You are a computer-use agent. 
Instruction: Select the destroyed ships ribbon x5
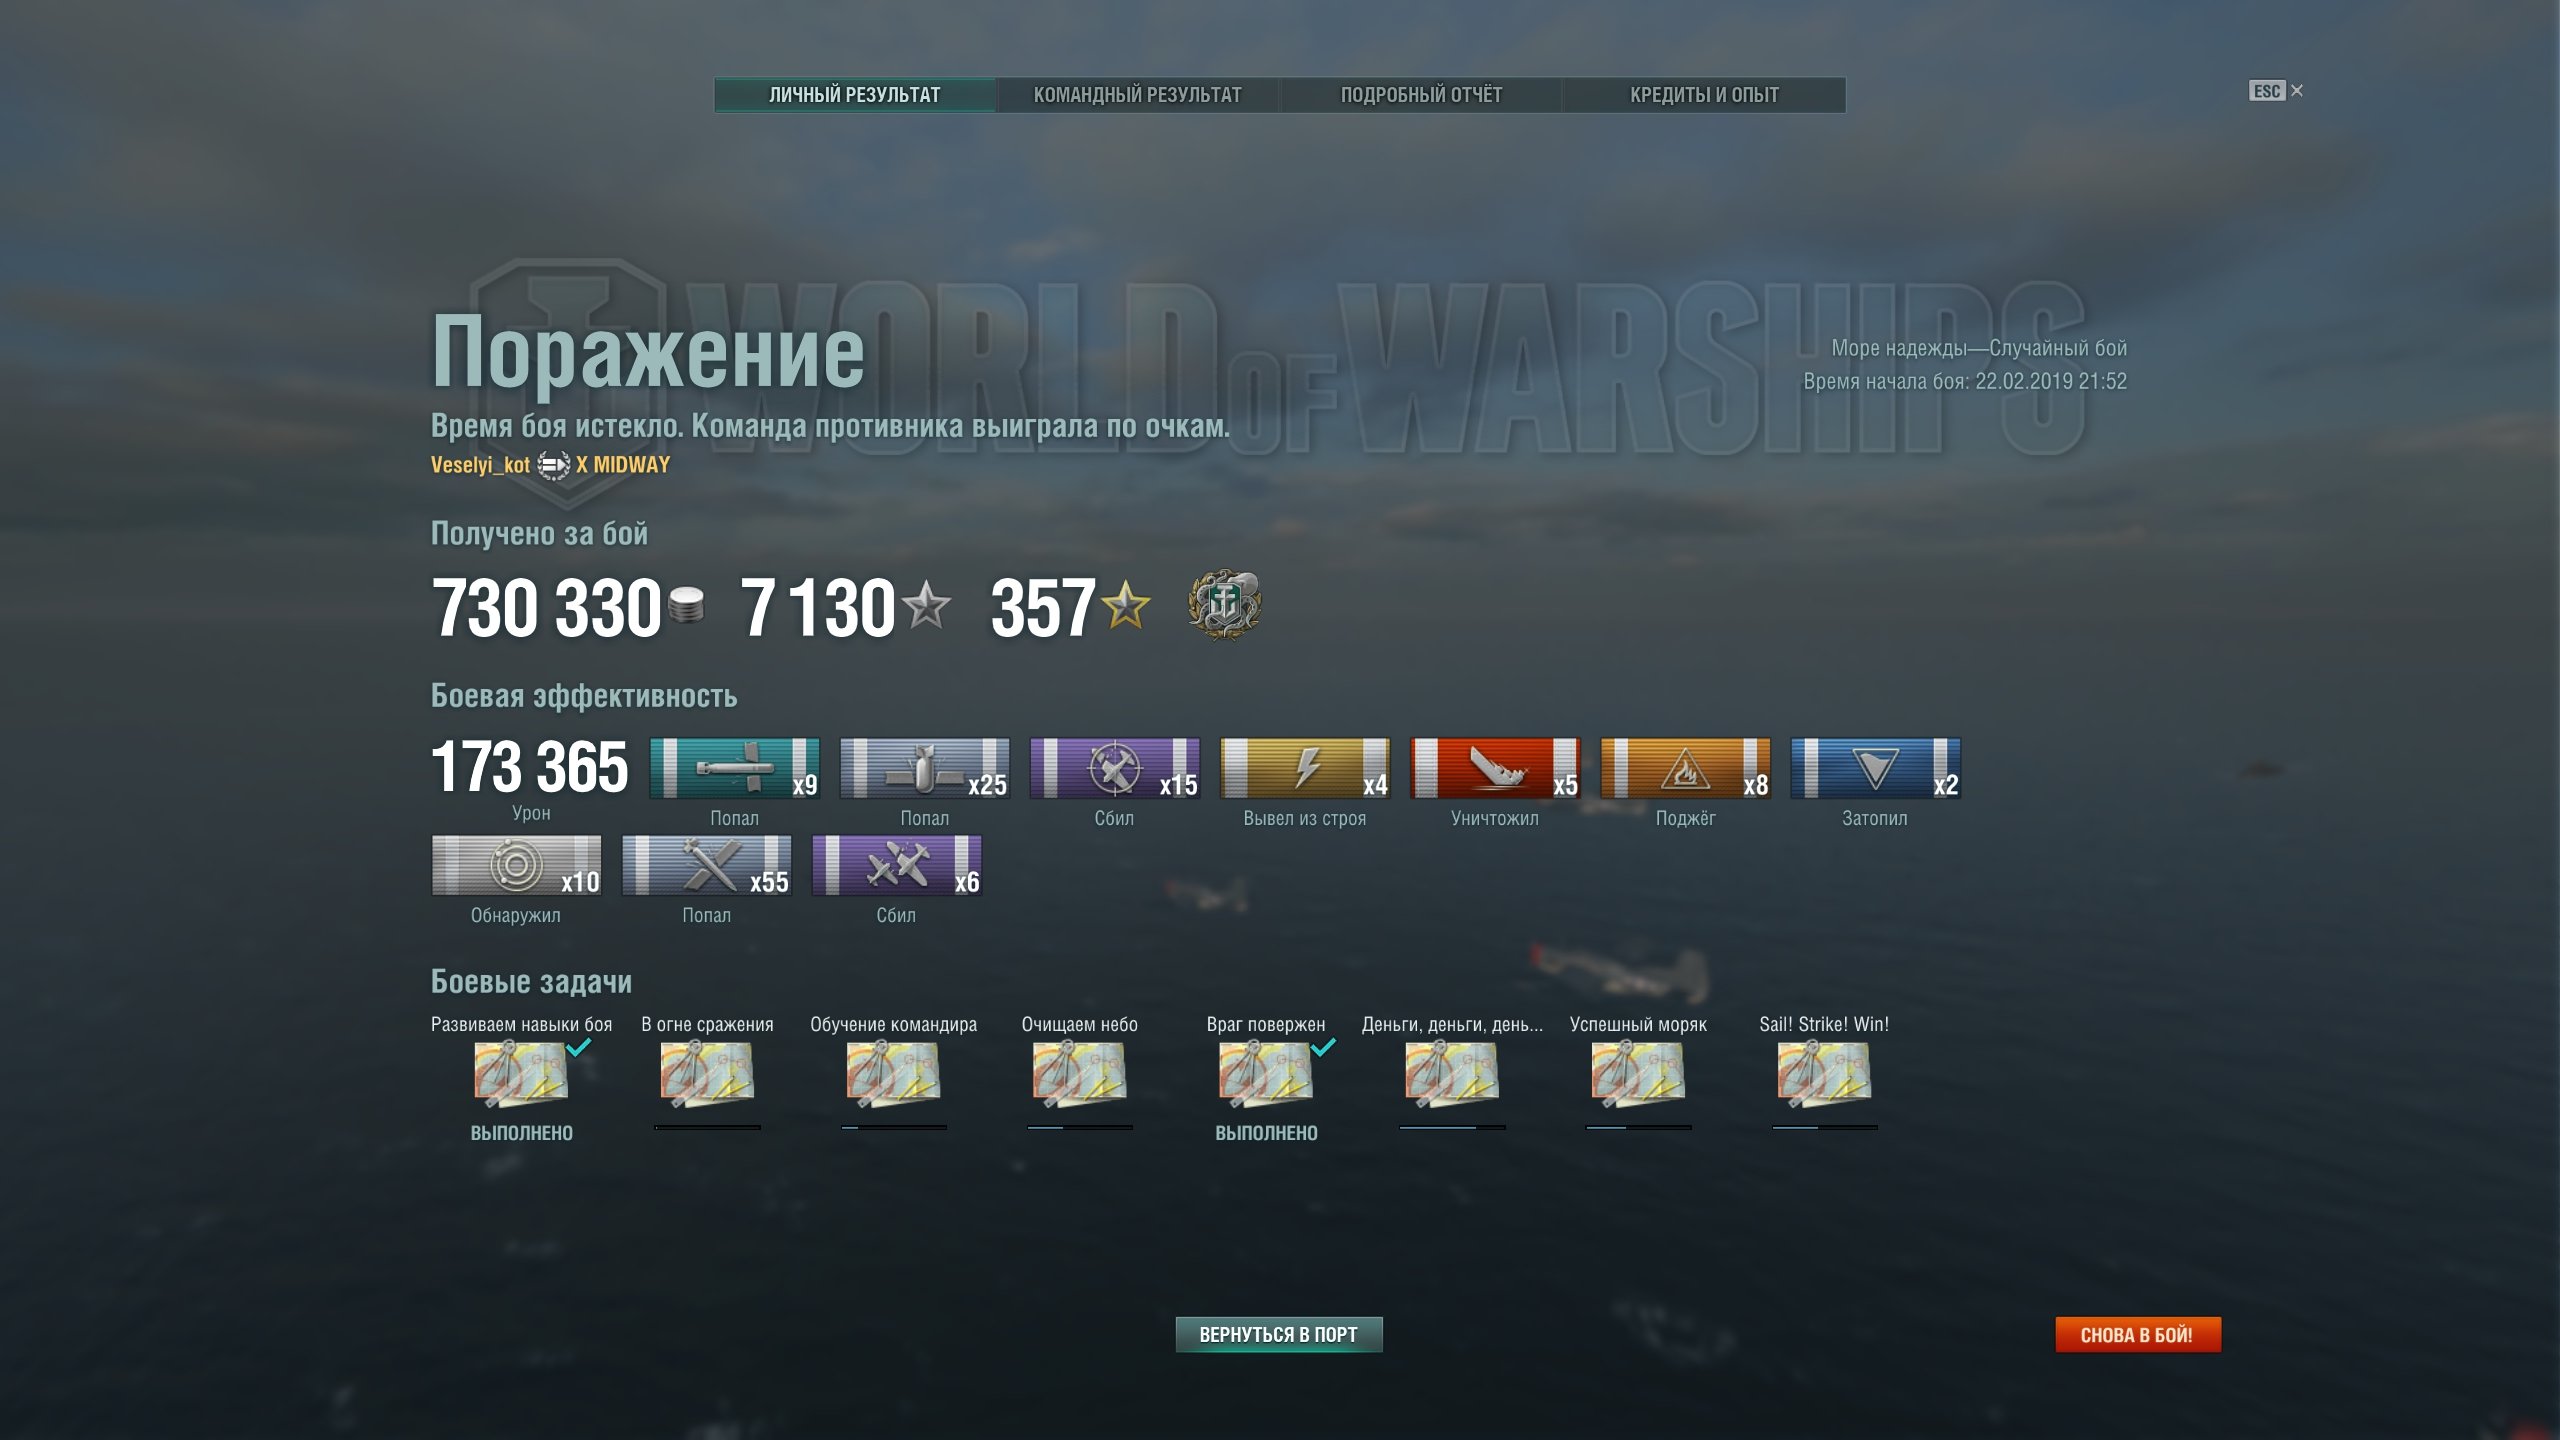pyautogui.click(x=1495, y=768)
